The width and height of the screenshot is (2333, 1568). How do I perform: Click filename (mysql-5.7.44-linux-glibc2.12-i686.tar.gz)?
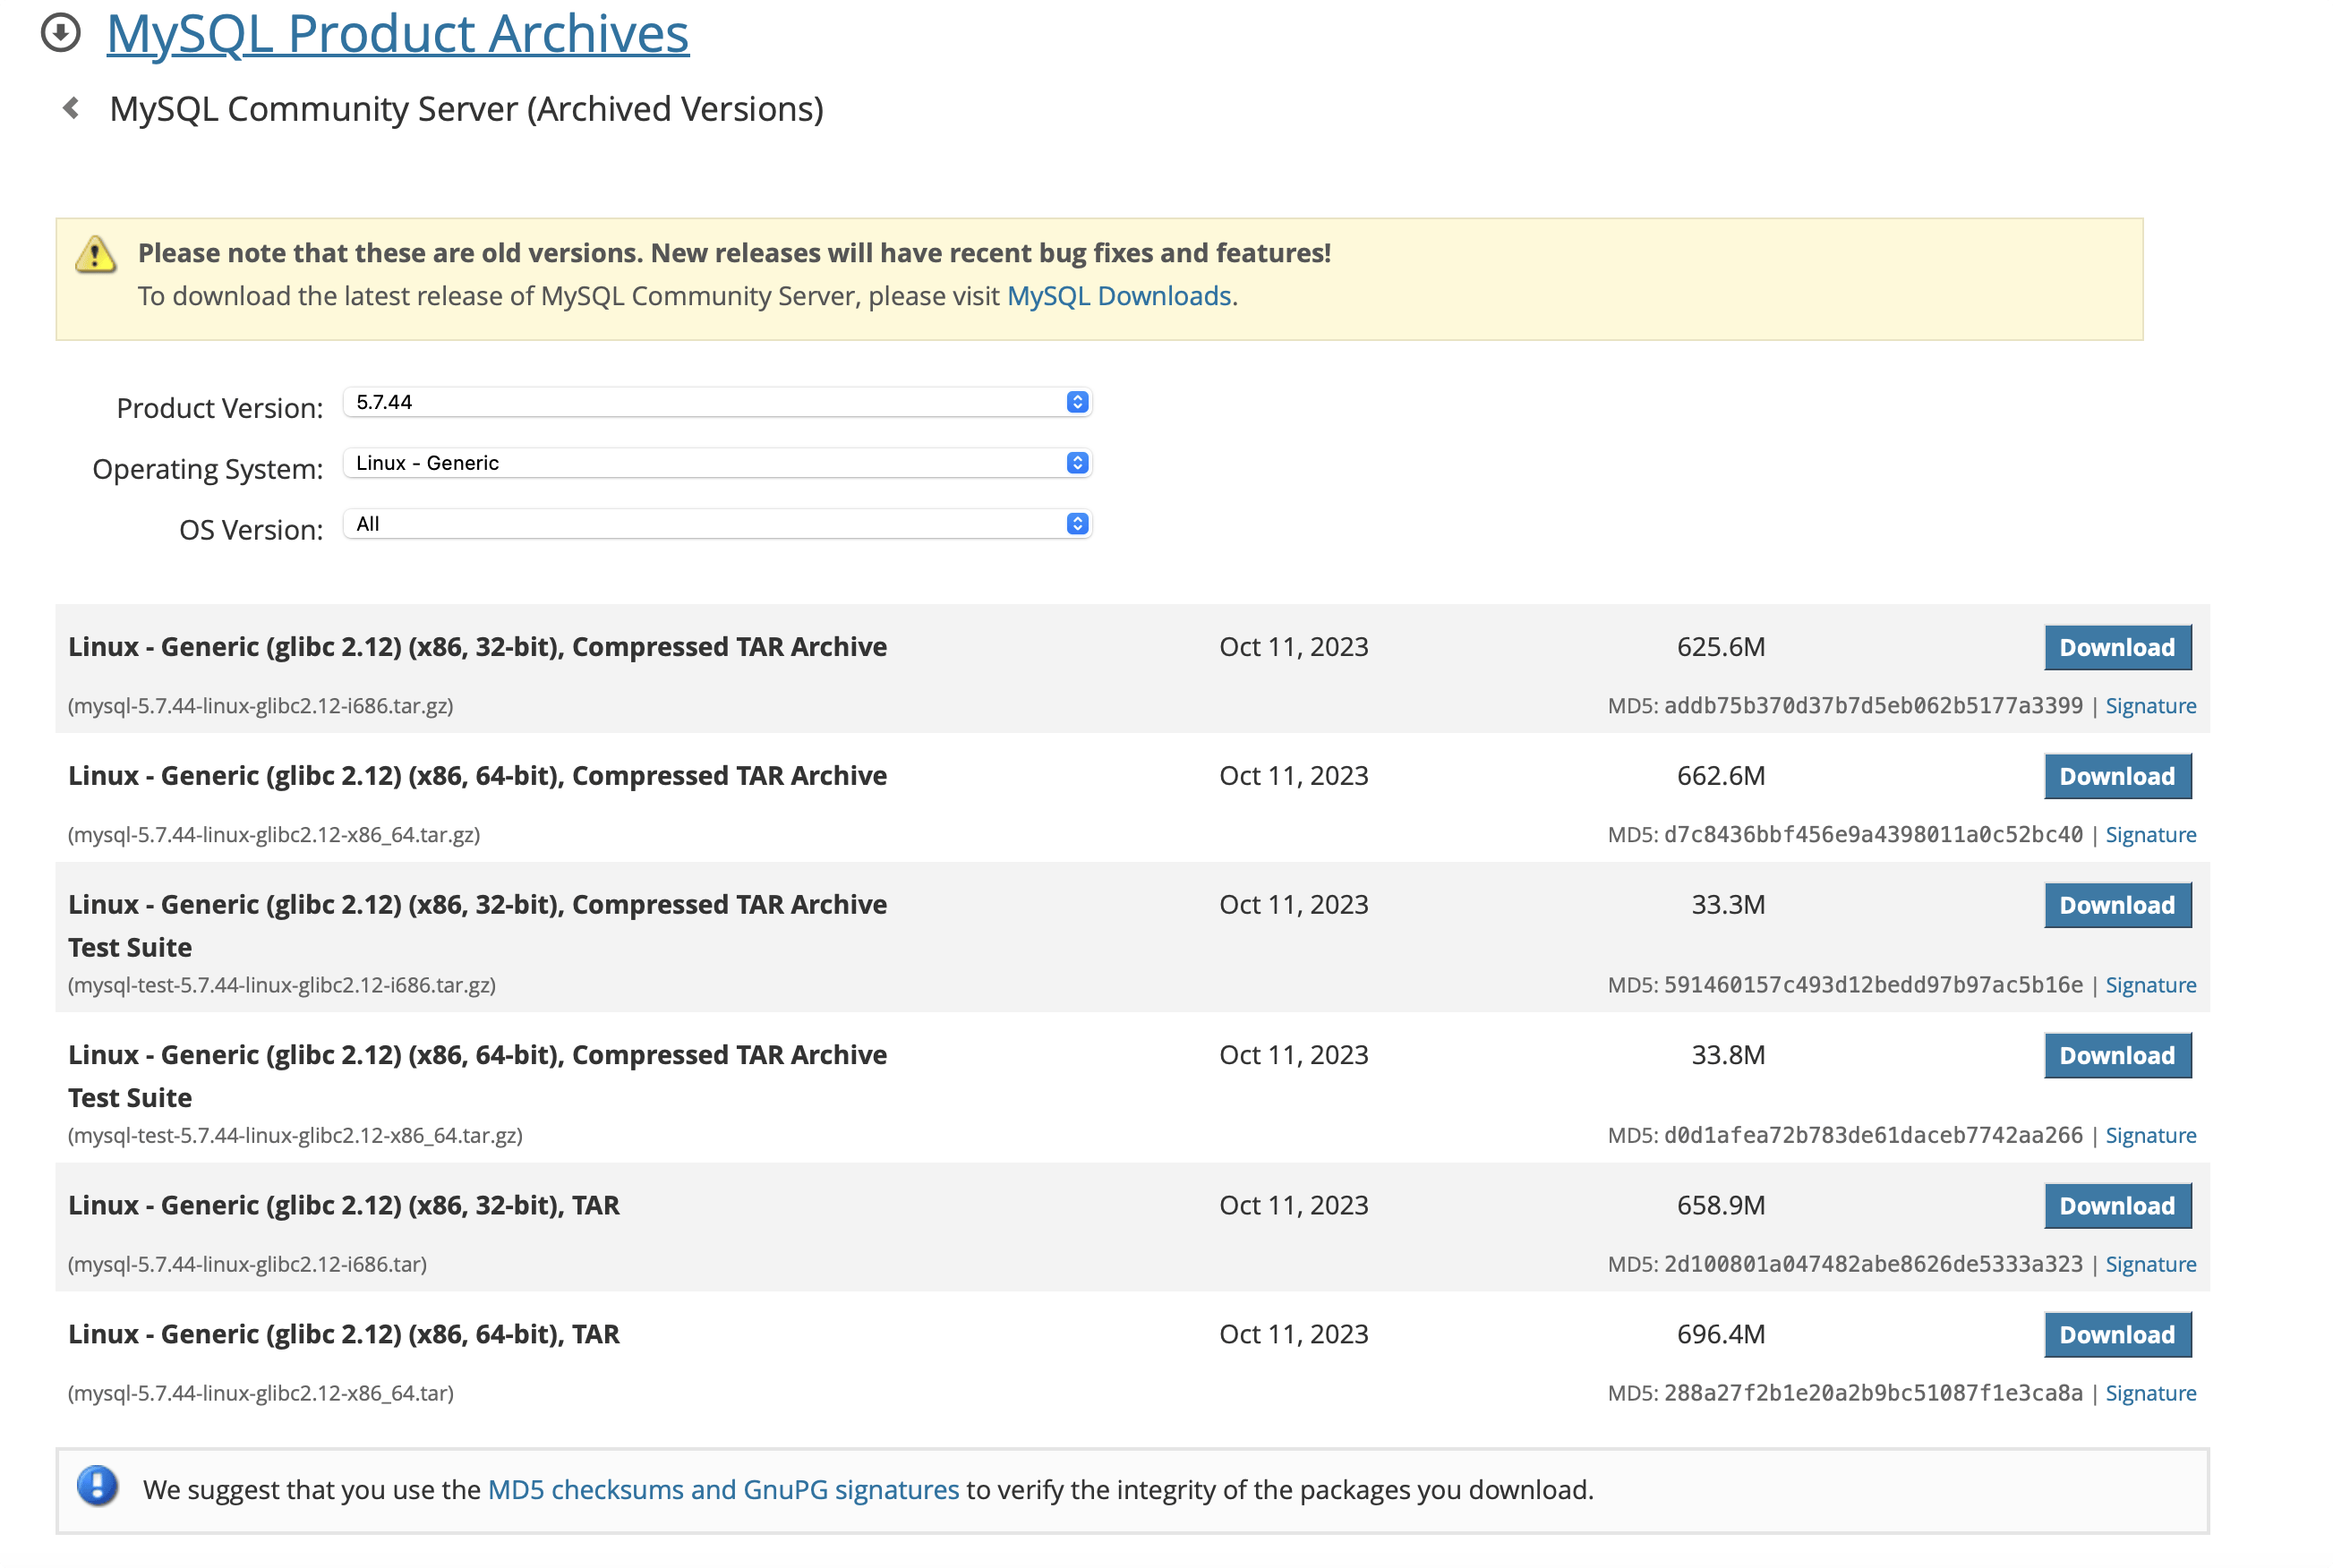[260, 706]
